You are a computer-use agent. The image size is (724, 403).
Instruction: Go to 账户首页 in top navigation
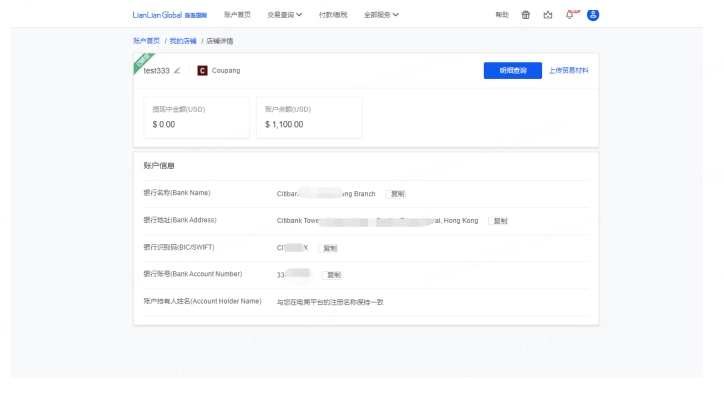click(x=237, y=15)
